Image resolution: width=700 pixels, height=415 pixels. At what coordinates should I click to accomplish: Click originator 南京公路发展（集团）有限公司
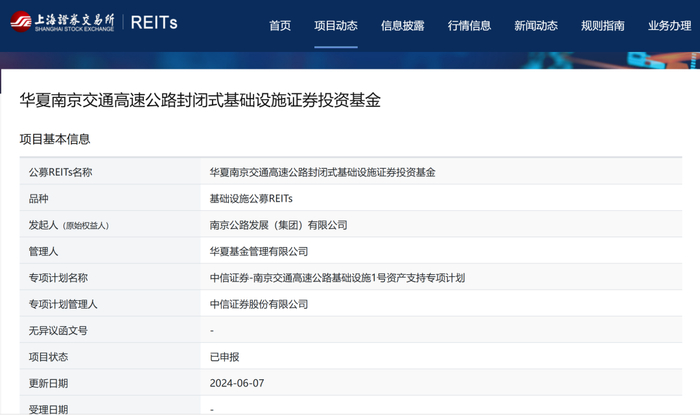point(278,225)
